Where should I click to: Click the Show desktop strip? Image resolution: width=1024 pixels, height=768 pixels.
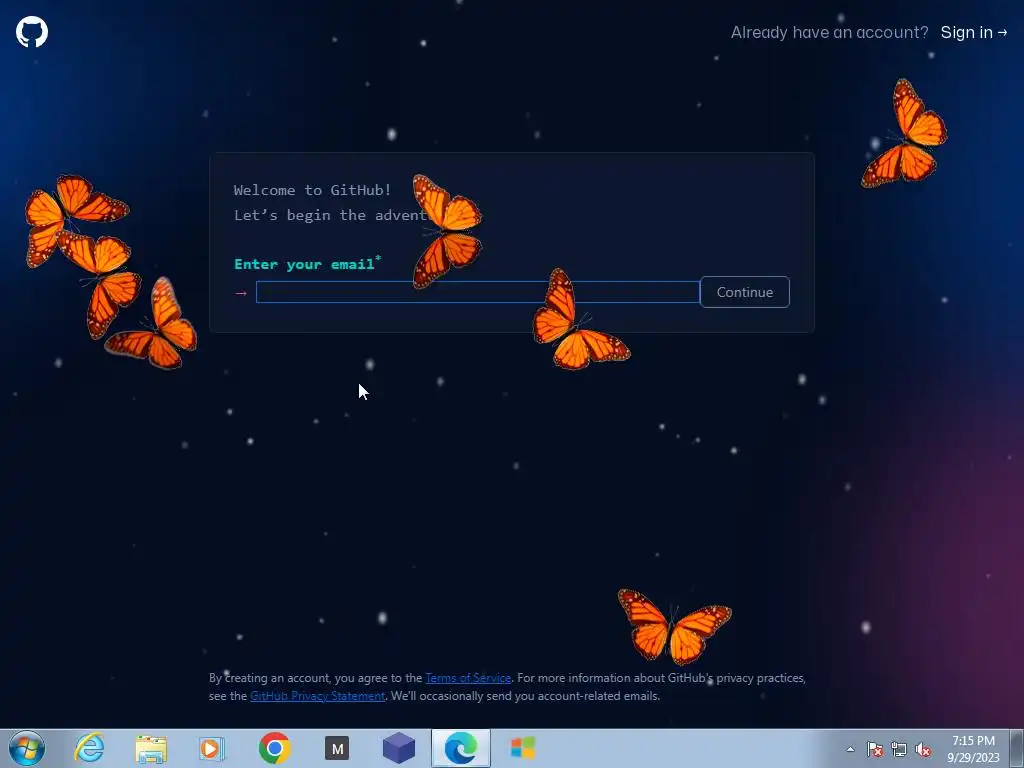coord(1017,748)
